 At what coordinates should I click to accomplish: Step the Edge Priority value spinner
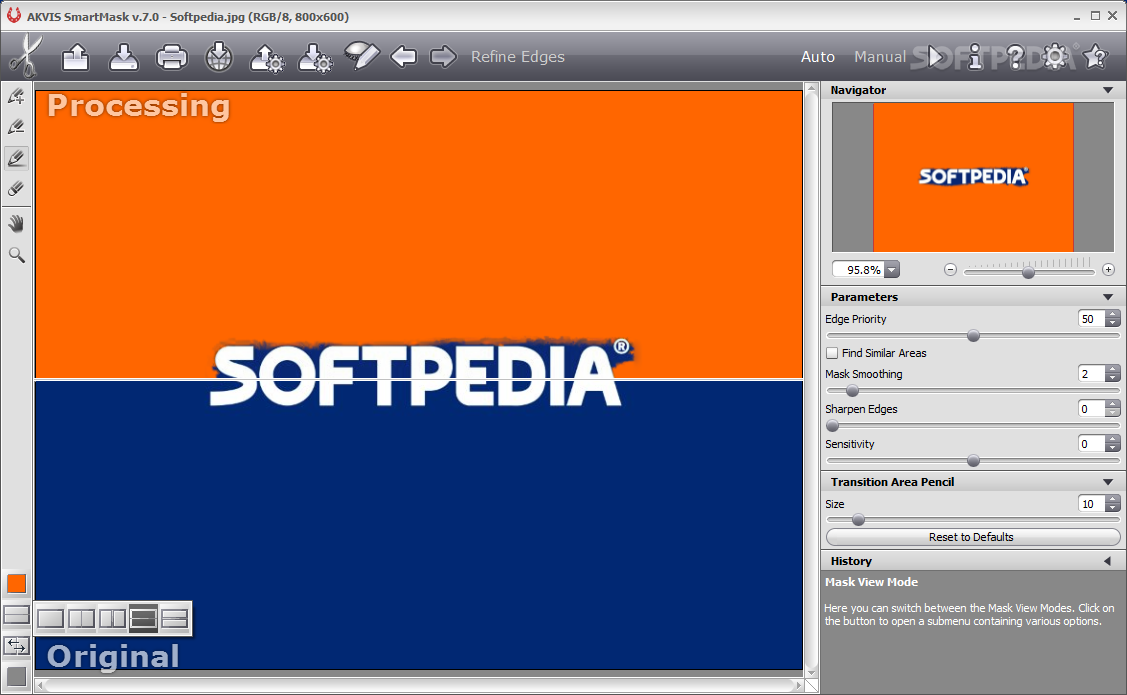click(x=1113, y=319)
